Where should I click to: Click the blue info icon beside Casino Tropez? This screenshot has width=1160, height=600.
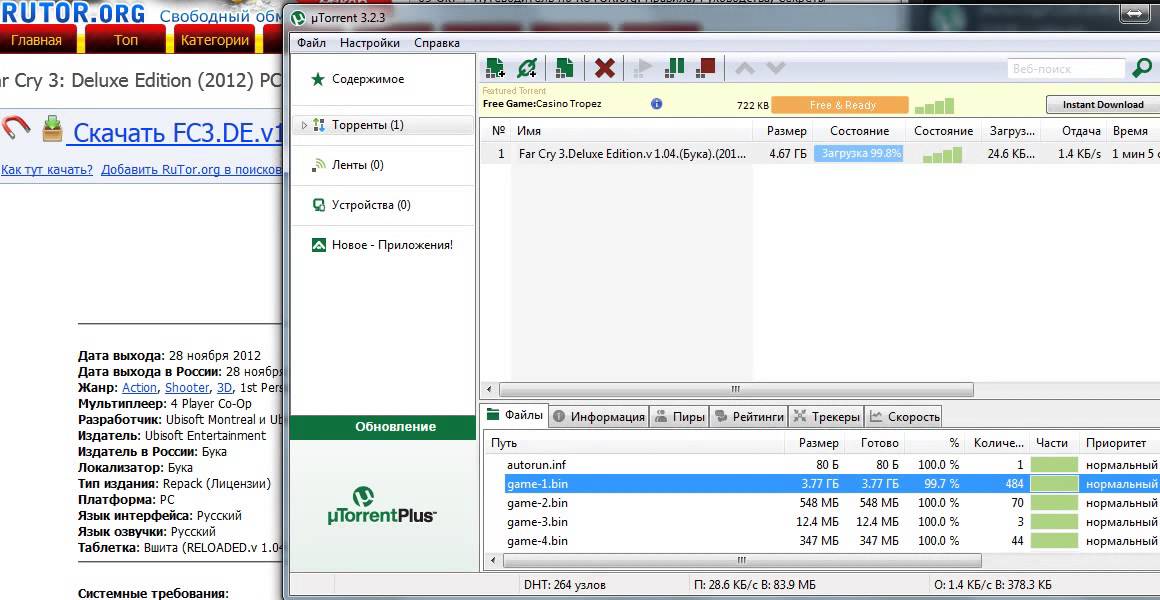(656, 104)
